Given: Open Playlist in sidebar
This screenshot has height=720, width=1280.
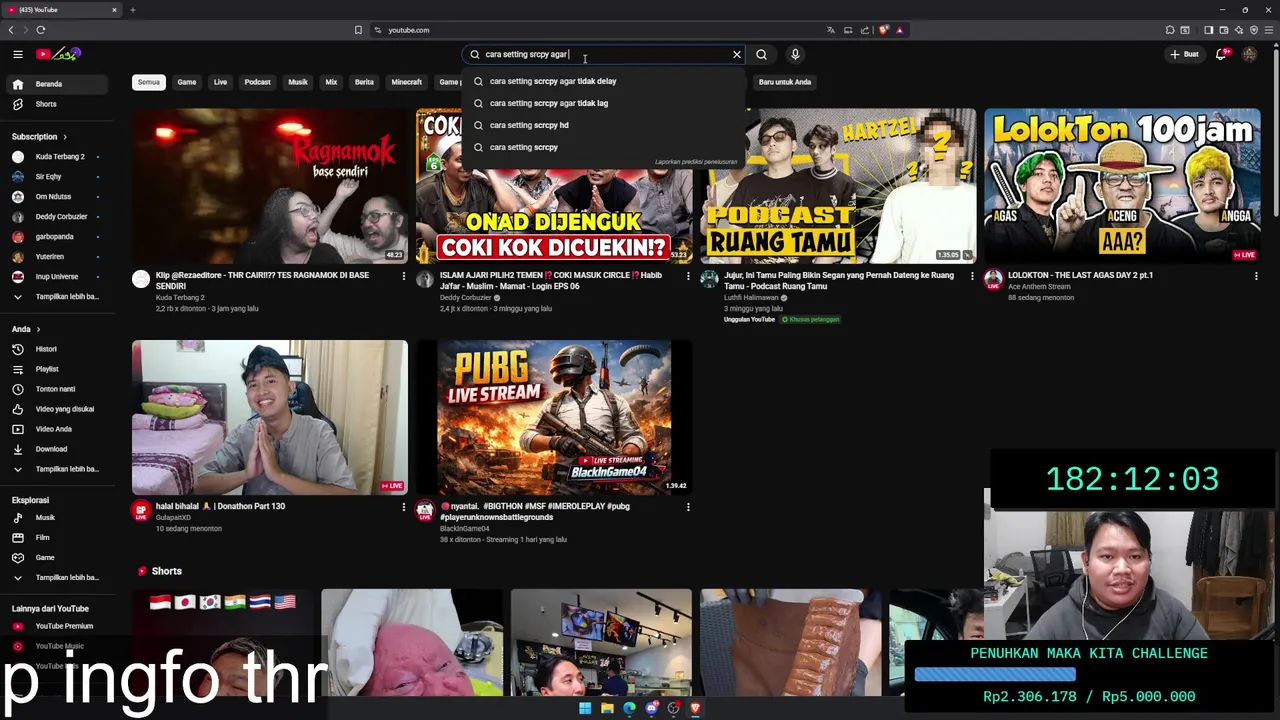Looking at the screenshot, I should 56,369.
